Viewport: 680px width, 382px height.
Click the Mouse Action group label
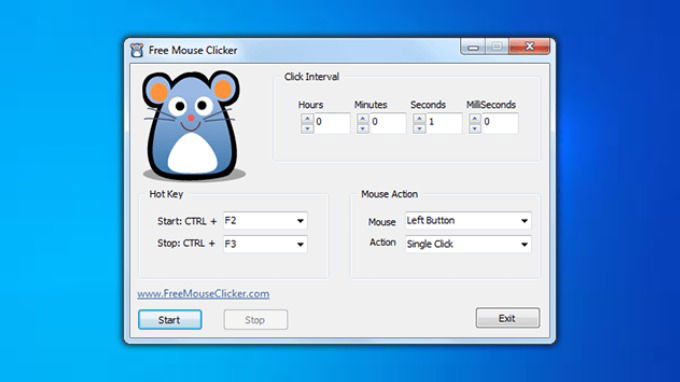[389, 194]
